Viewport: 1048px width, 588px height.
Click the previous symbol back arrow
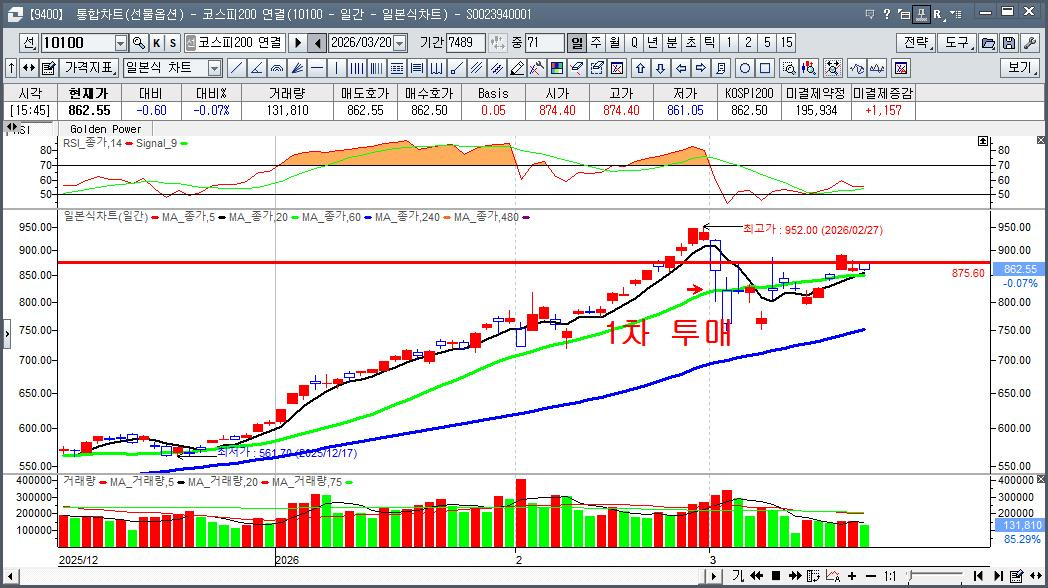click(x=317, y=43)
